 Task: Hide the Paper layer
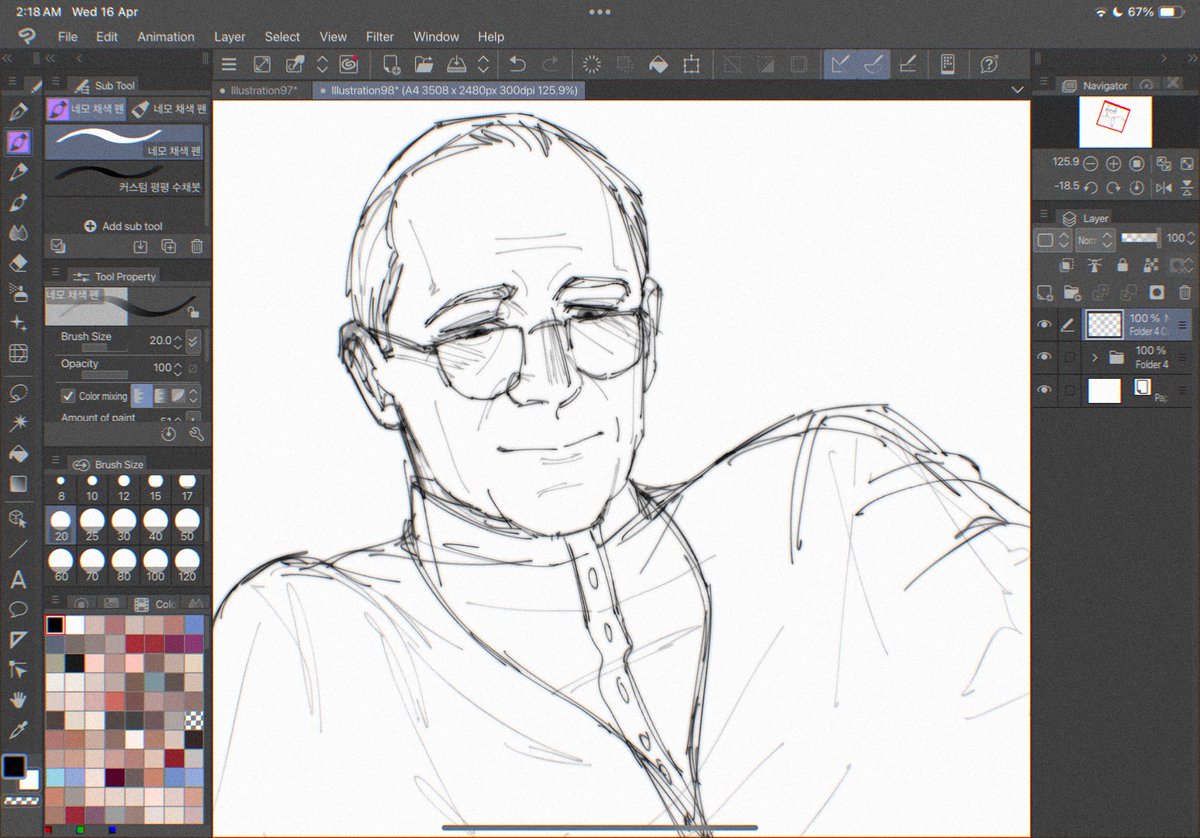[1044, 390]
